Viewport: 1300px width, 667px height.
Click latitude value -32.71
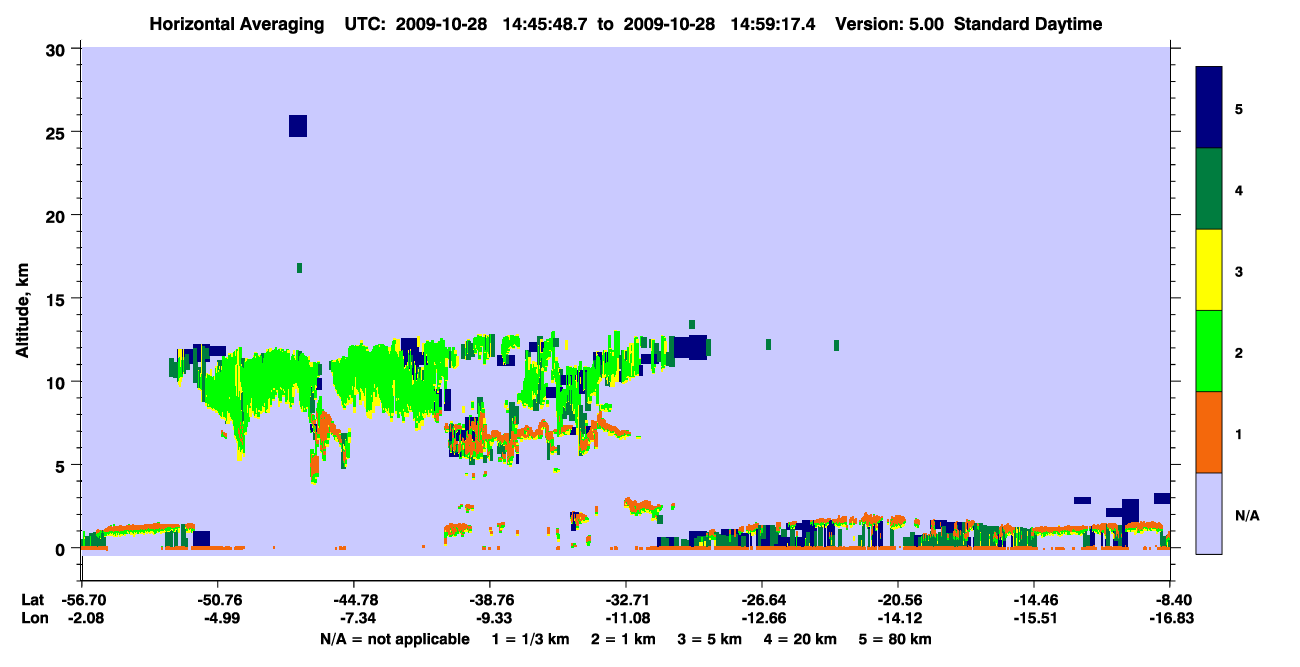coord(625,600)
